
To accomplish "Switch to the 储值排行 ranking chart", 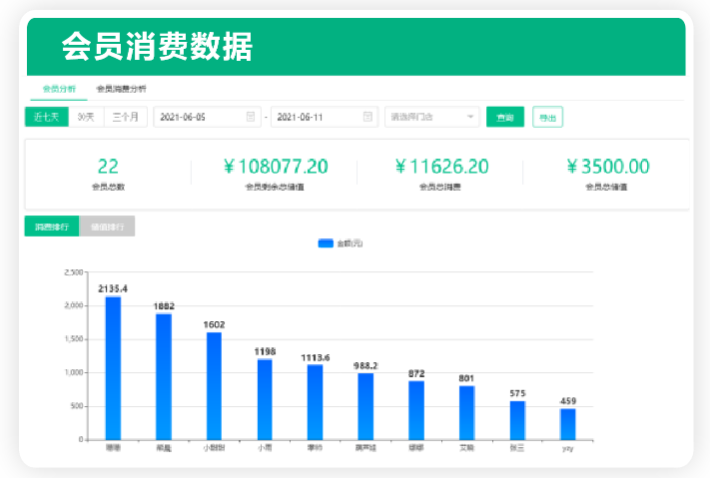I will coord(106,227).
